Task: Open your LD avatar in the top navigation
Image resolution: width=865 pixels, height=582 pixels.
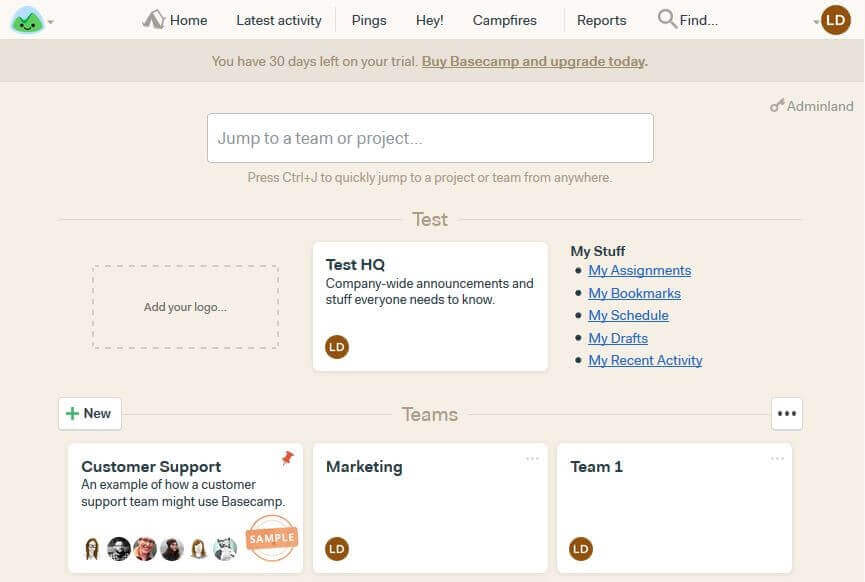Action: (836, 19)
